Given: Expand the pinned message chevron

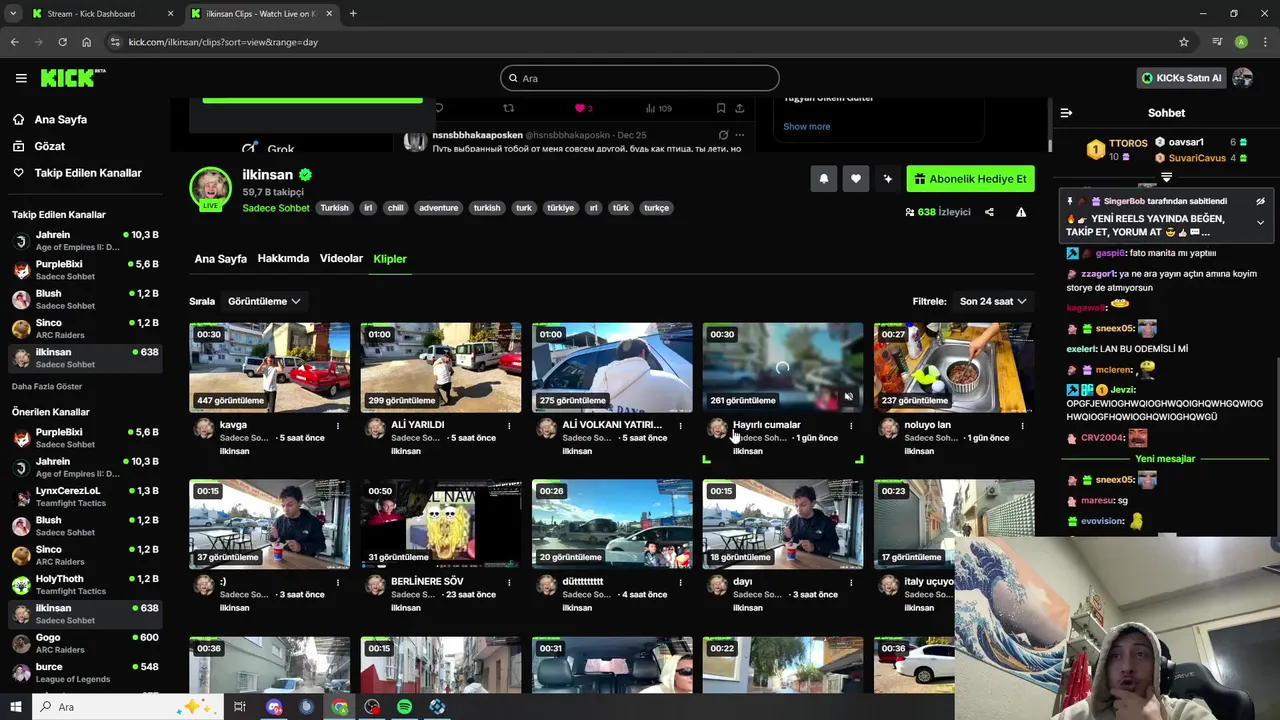Looking at the screenshot, I should point(1260,223).
